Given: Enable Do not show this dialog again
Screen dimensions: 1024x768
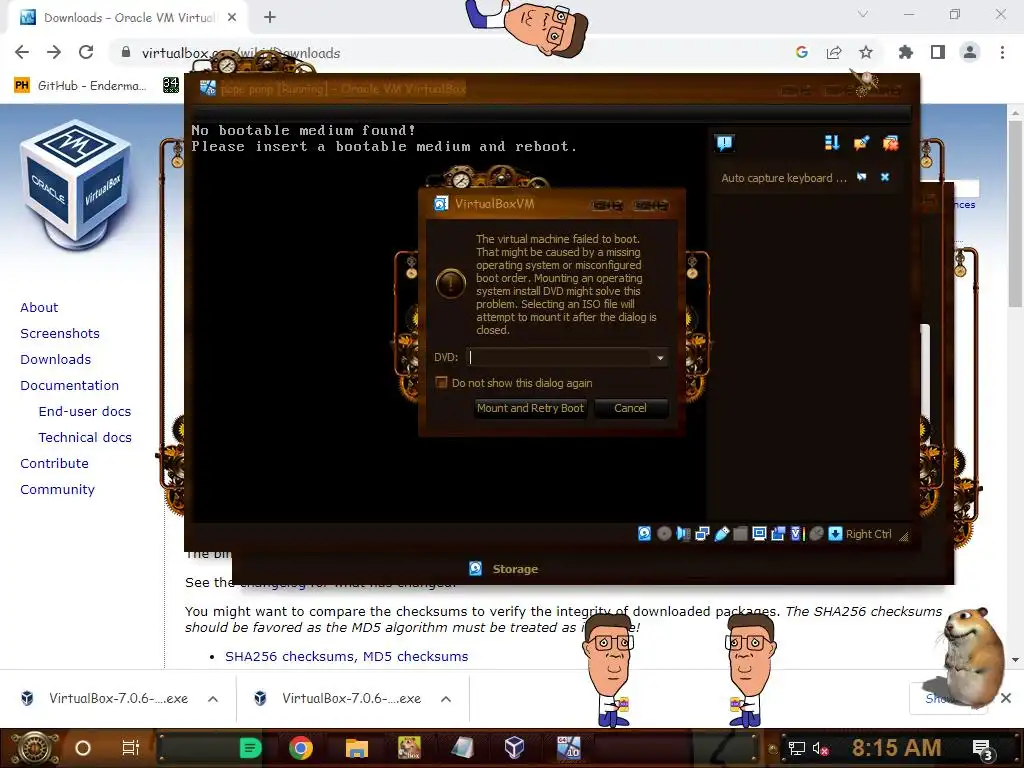Looking at the screenshot, I should pos(441,383).
